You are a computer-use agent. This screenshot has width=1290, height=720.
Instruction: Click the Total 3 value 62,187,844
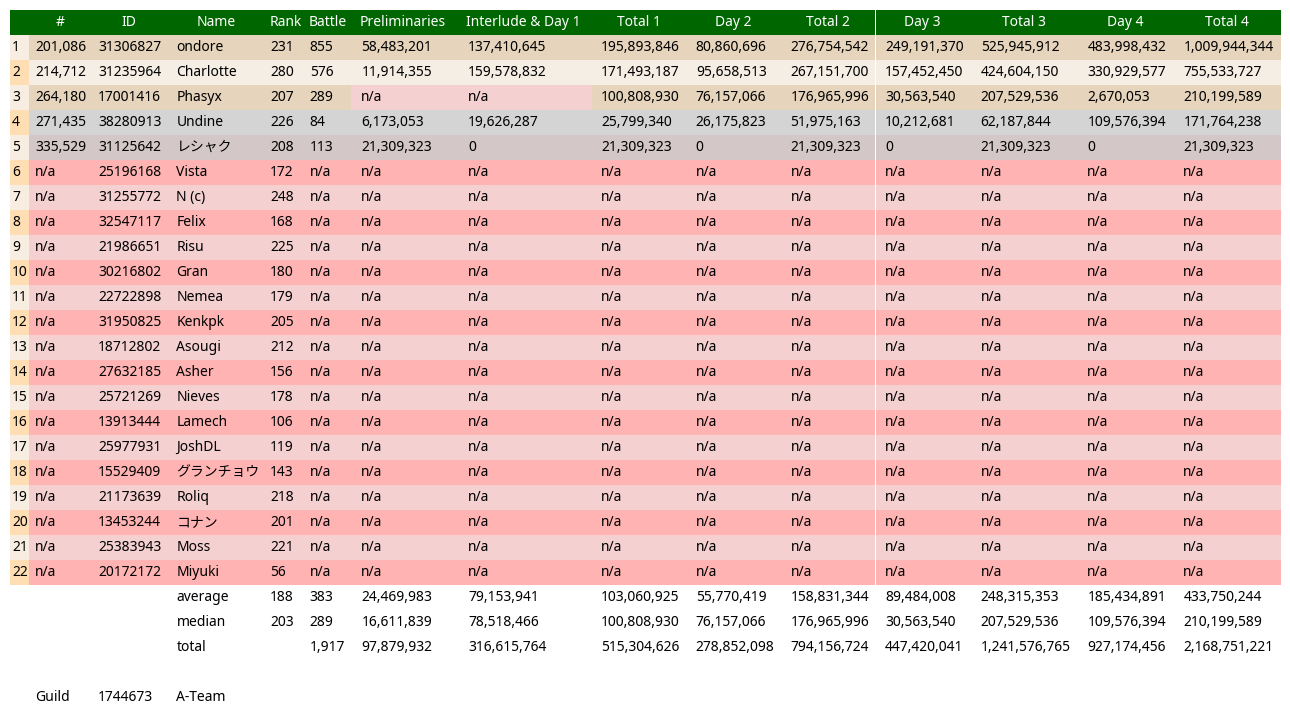[1016, 121]
